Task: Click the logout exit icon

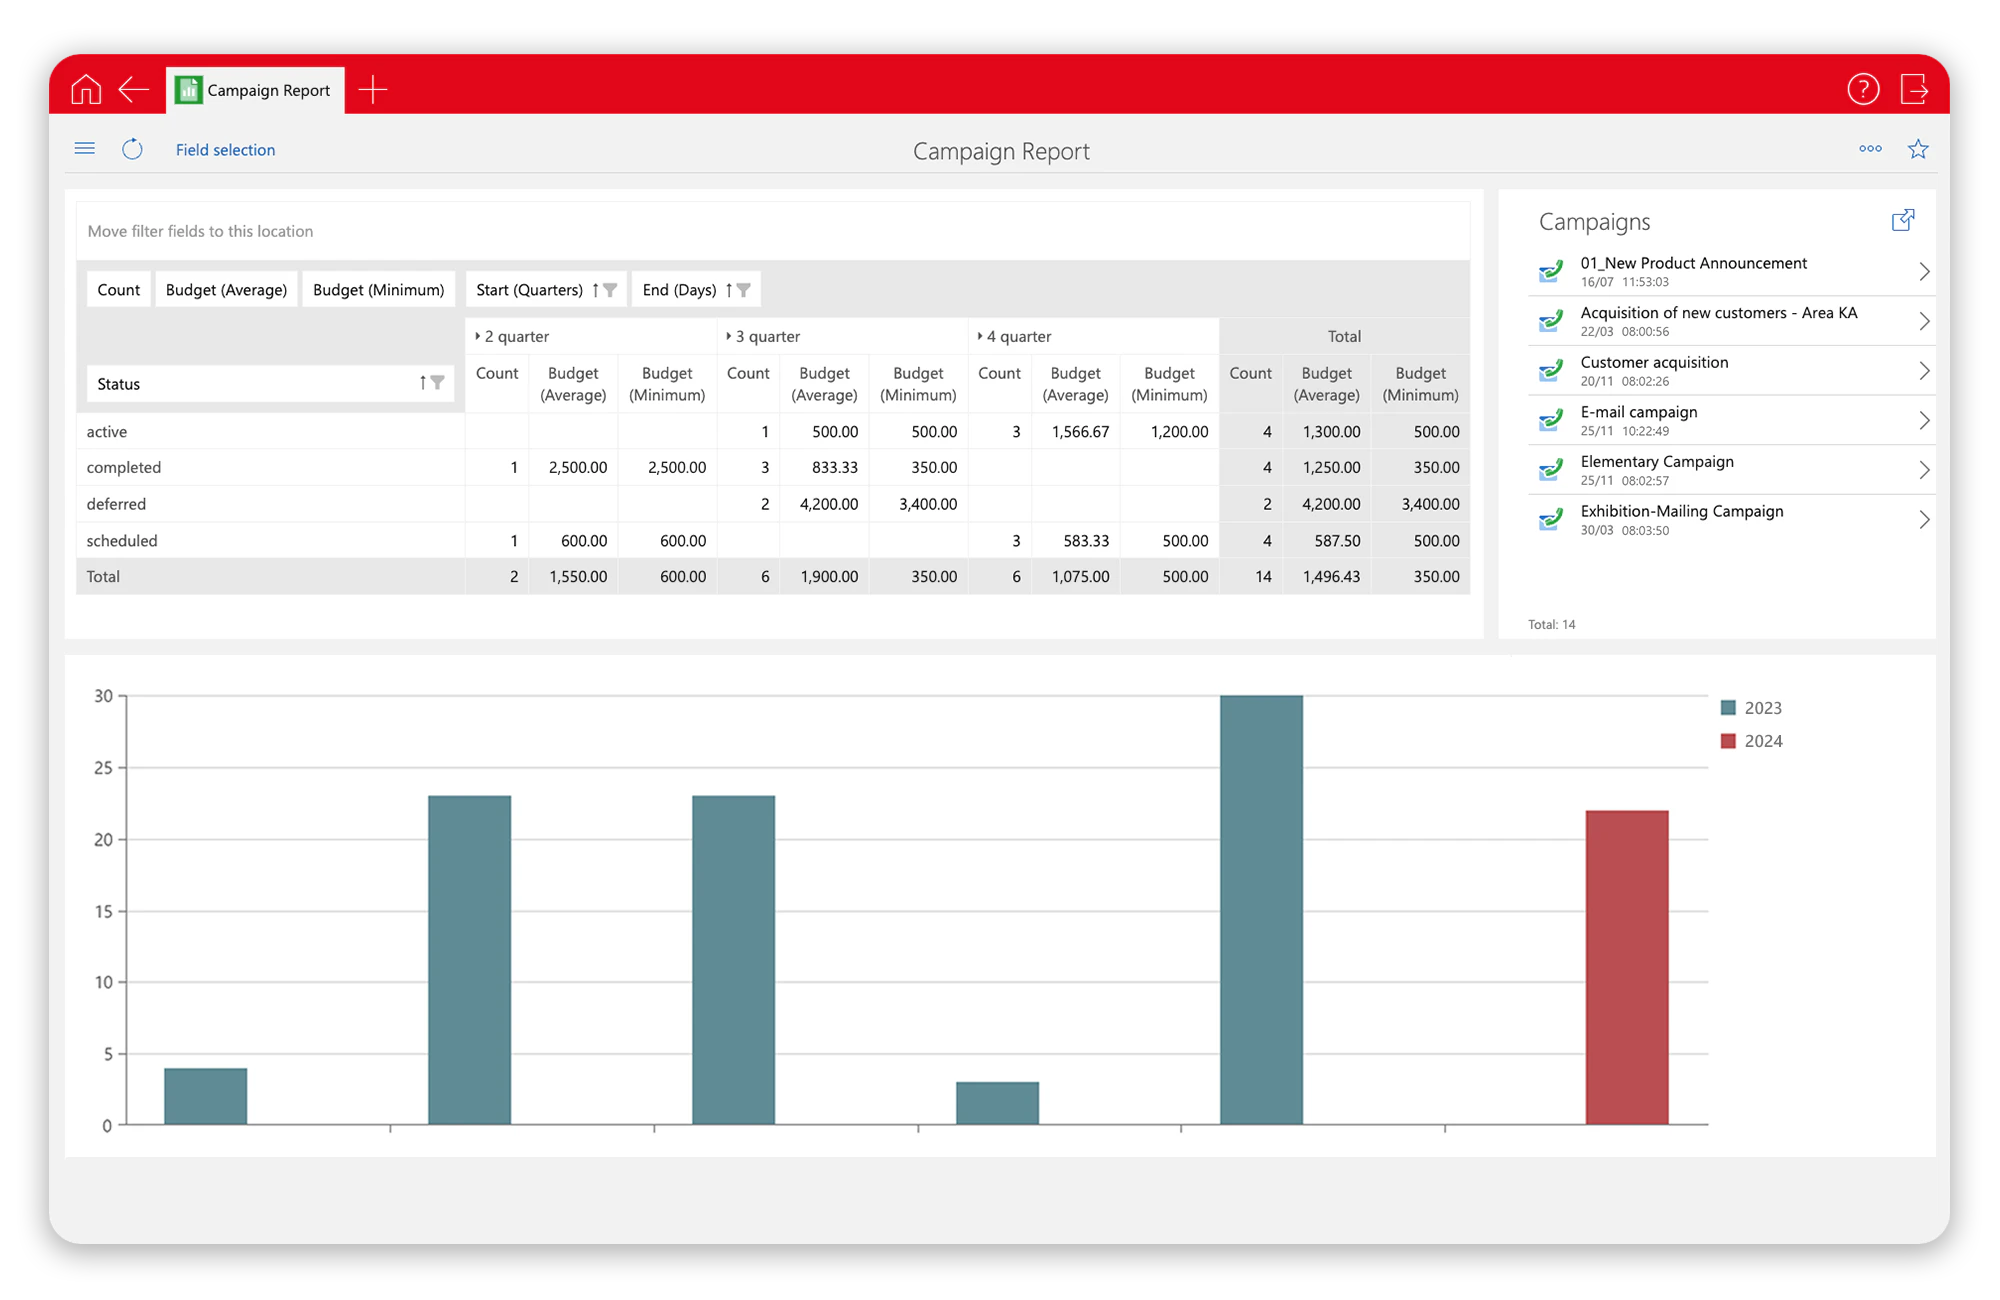Action: point(1914,89)
